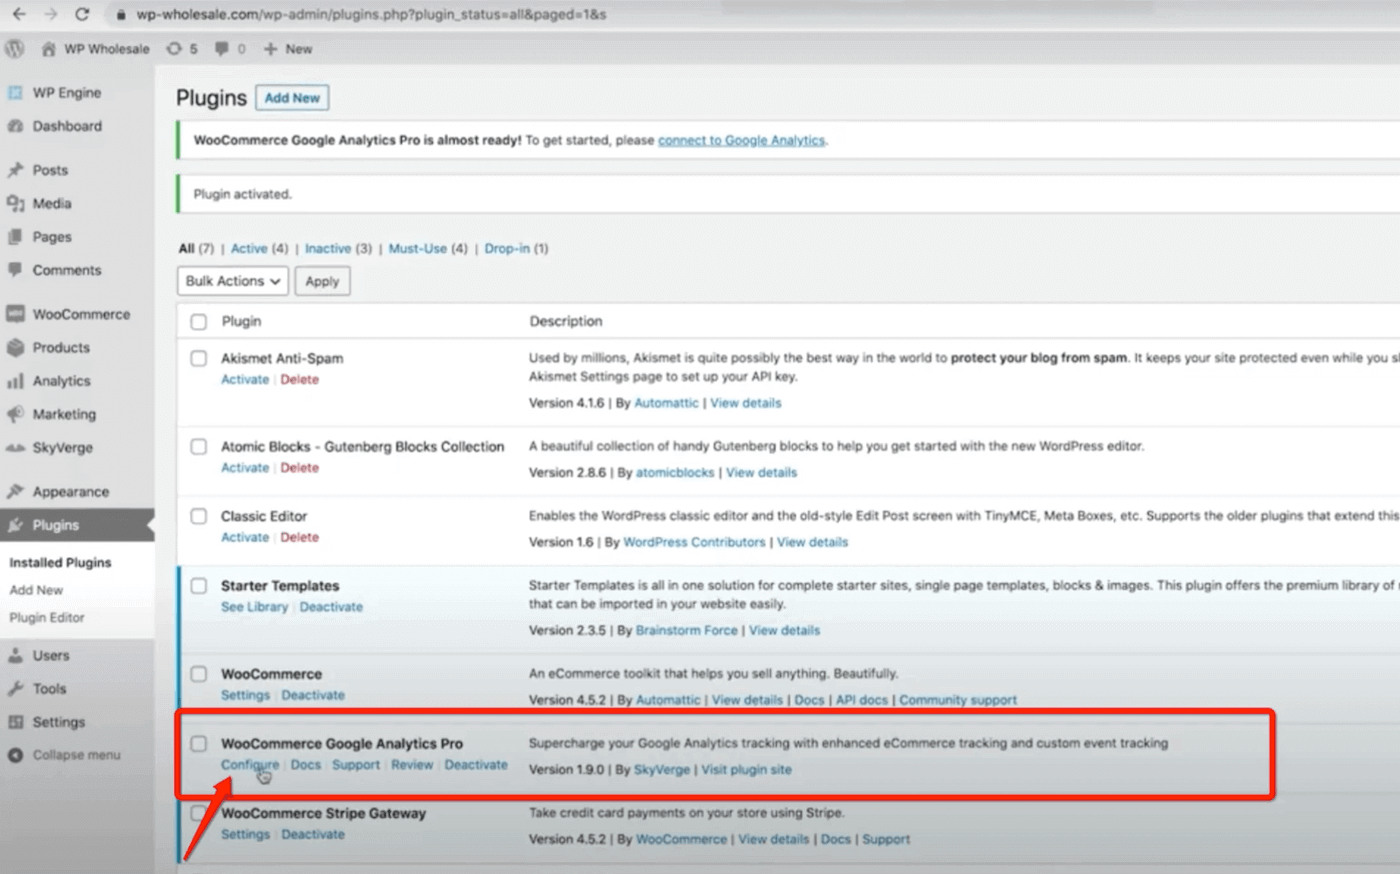Click the Dashboard gauge icon
Screen dimensions: 1400x874
pos(15,126)
